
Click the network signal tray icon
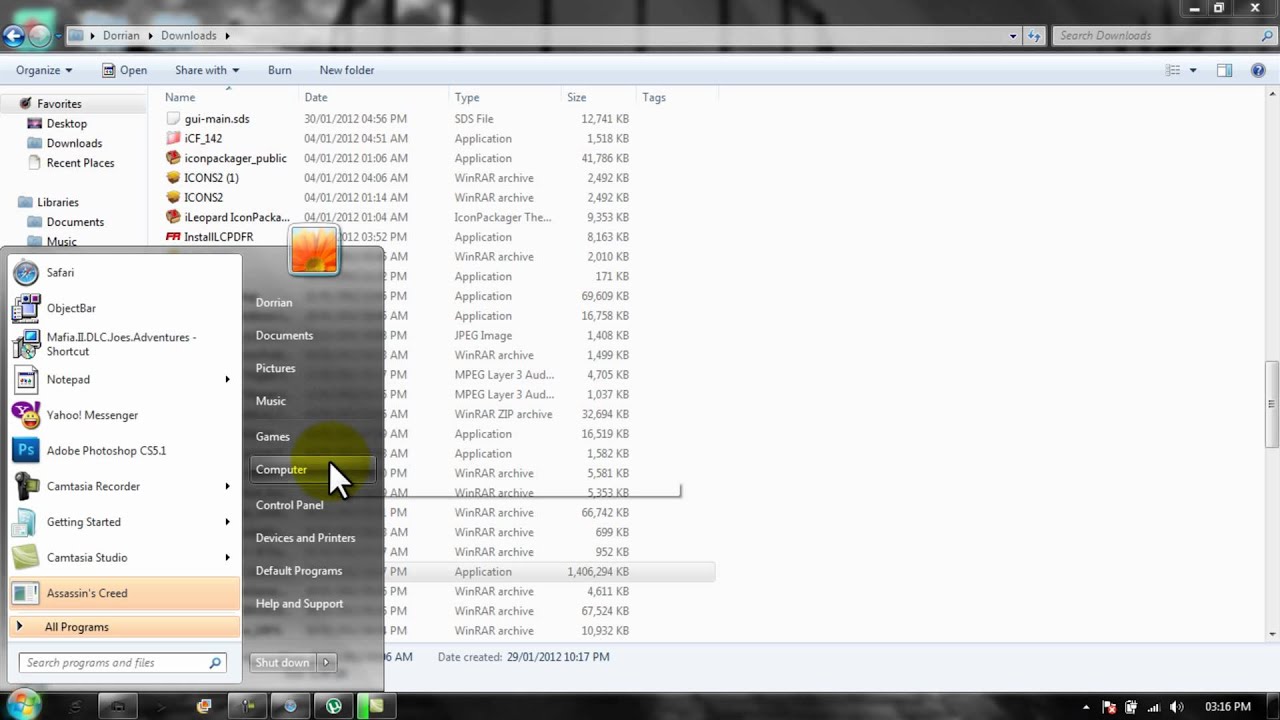click(x=1155, y=707)
